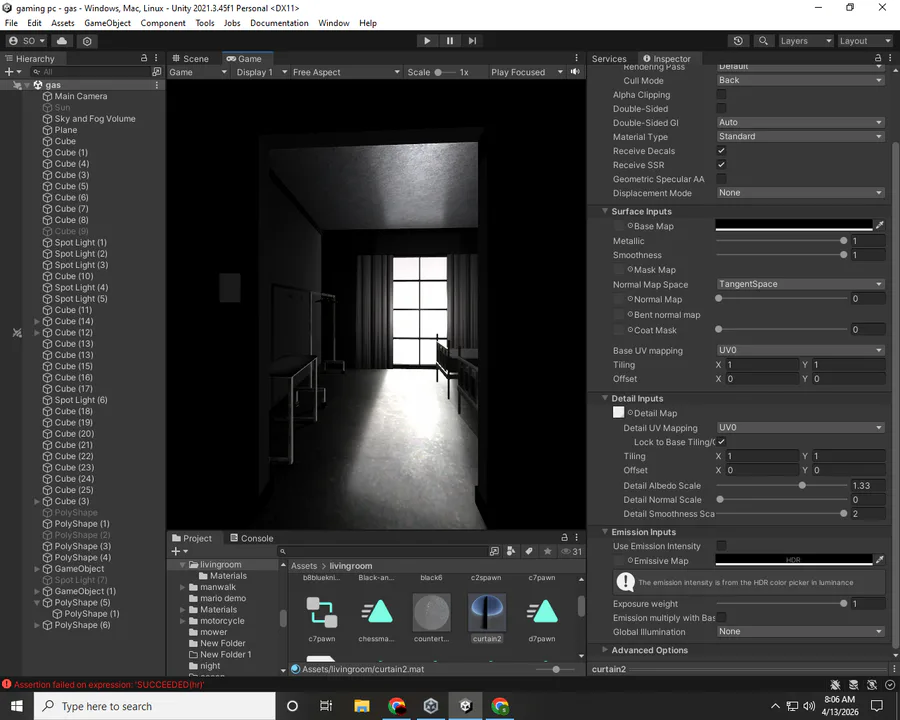The image size is (900, 720).
Task: Open the Cull Mode dropdown
Action: 800,80
